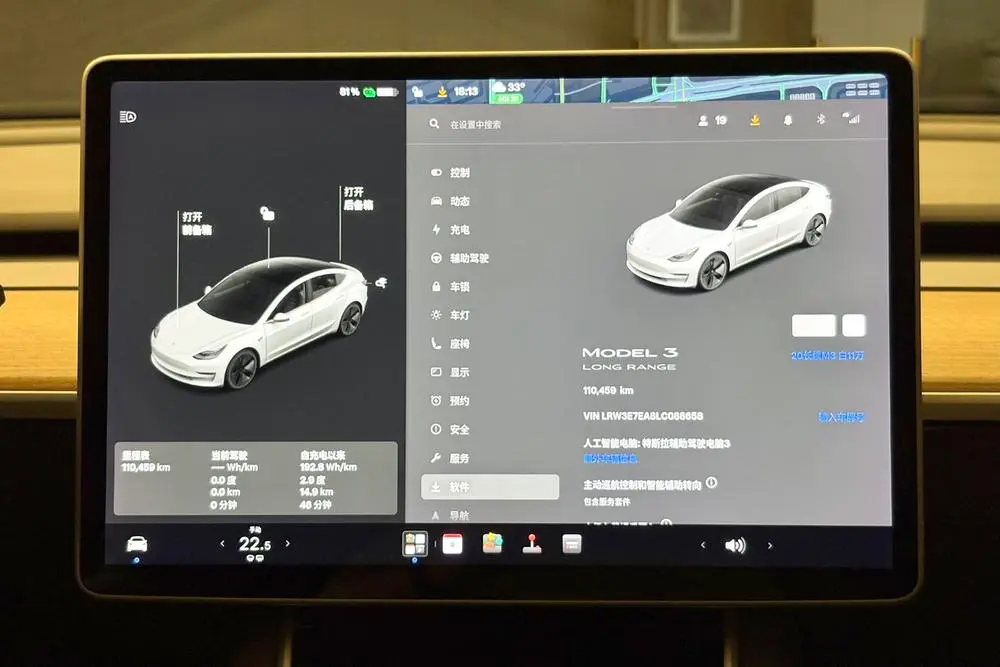
Task: Tap the VIN LRW3E7EA8LC088658 text
Action: click(643, 416)
